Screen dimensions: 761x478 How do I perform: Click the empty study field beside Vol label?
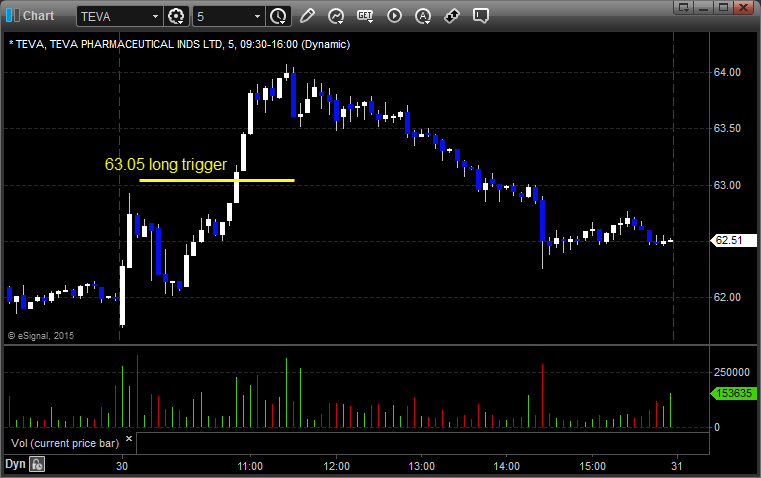[422, 443]
